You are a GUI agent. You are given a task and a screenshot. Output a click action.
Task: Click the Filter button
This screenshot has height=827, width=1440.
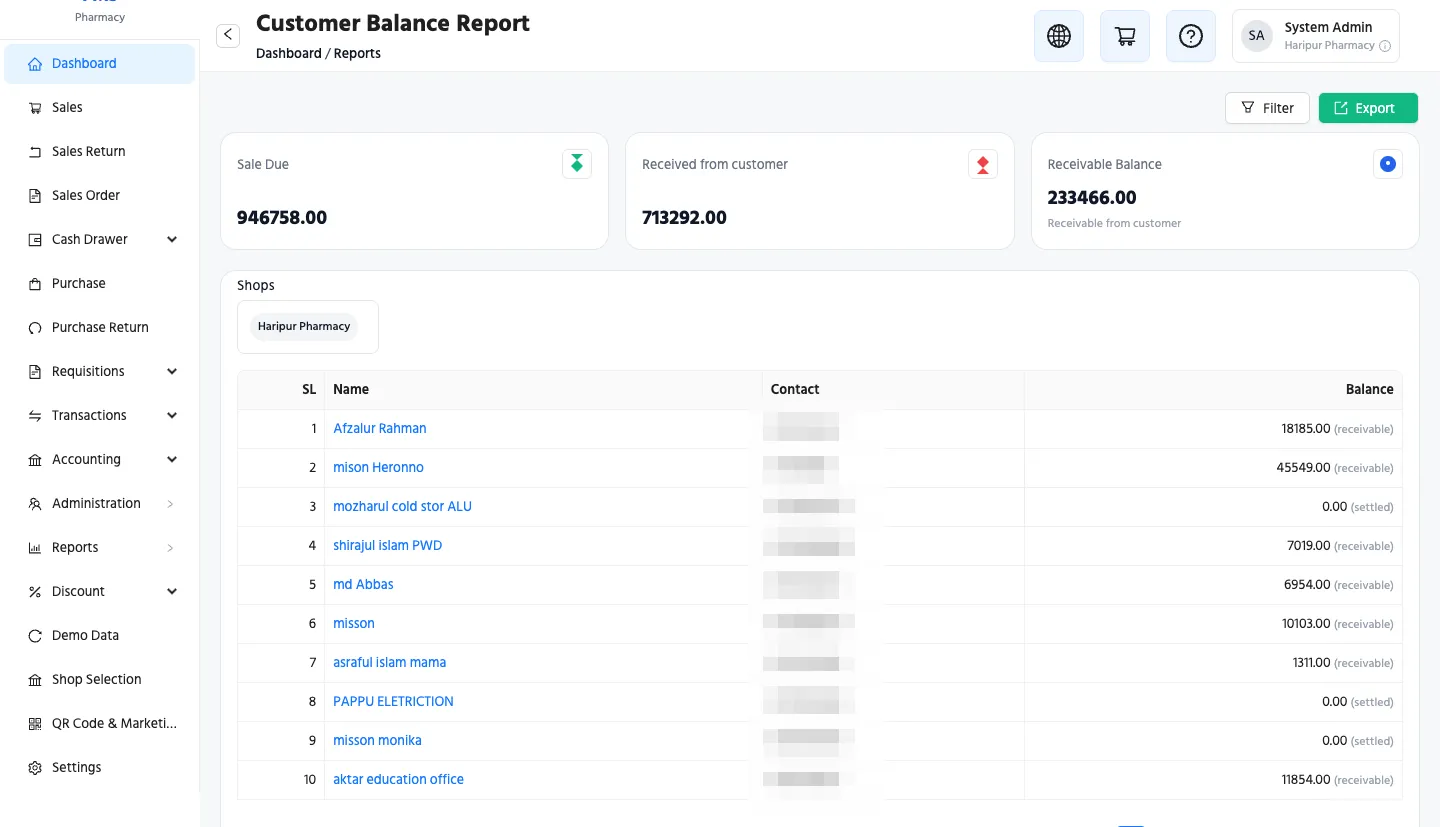(x=1267, y=108)
